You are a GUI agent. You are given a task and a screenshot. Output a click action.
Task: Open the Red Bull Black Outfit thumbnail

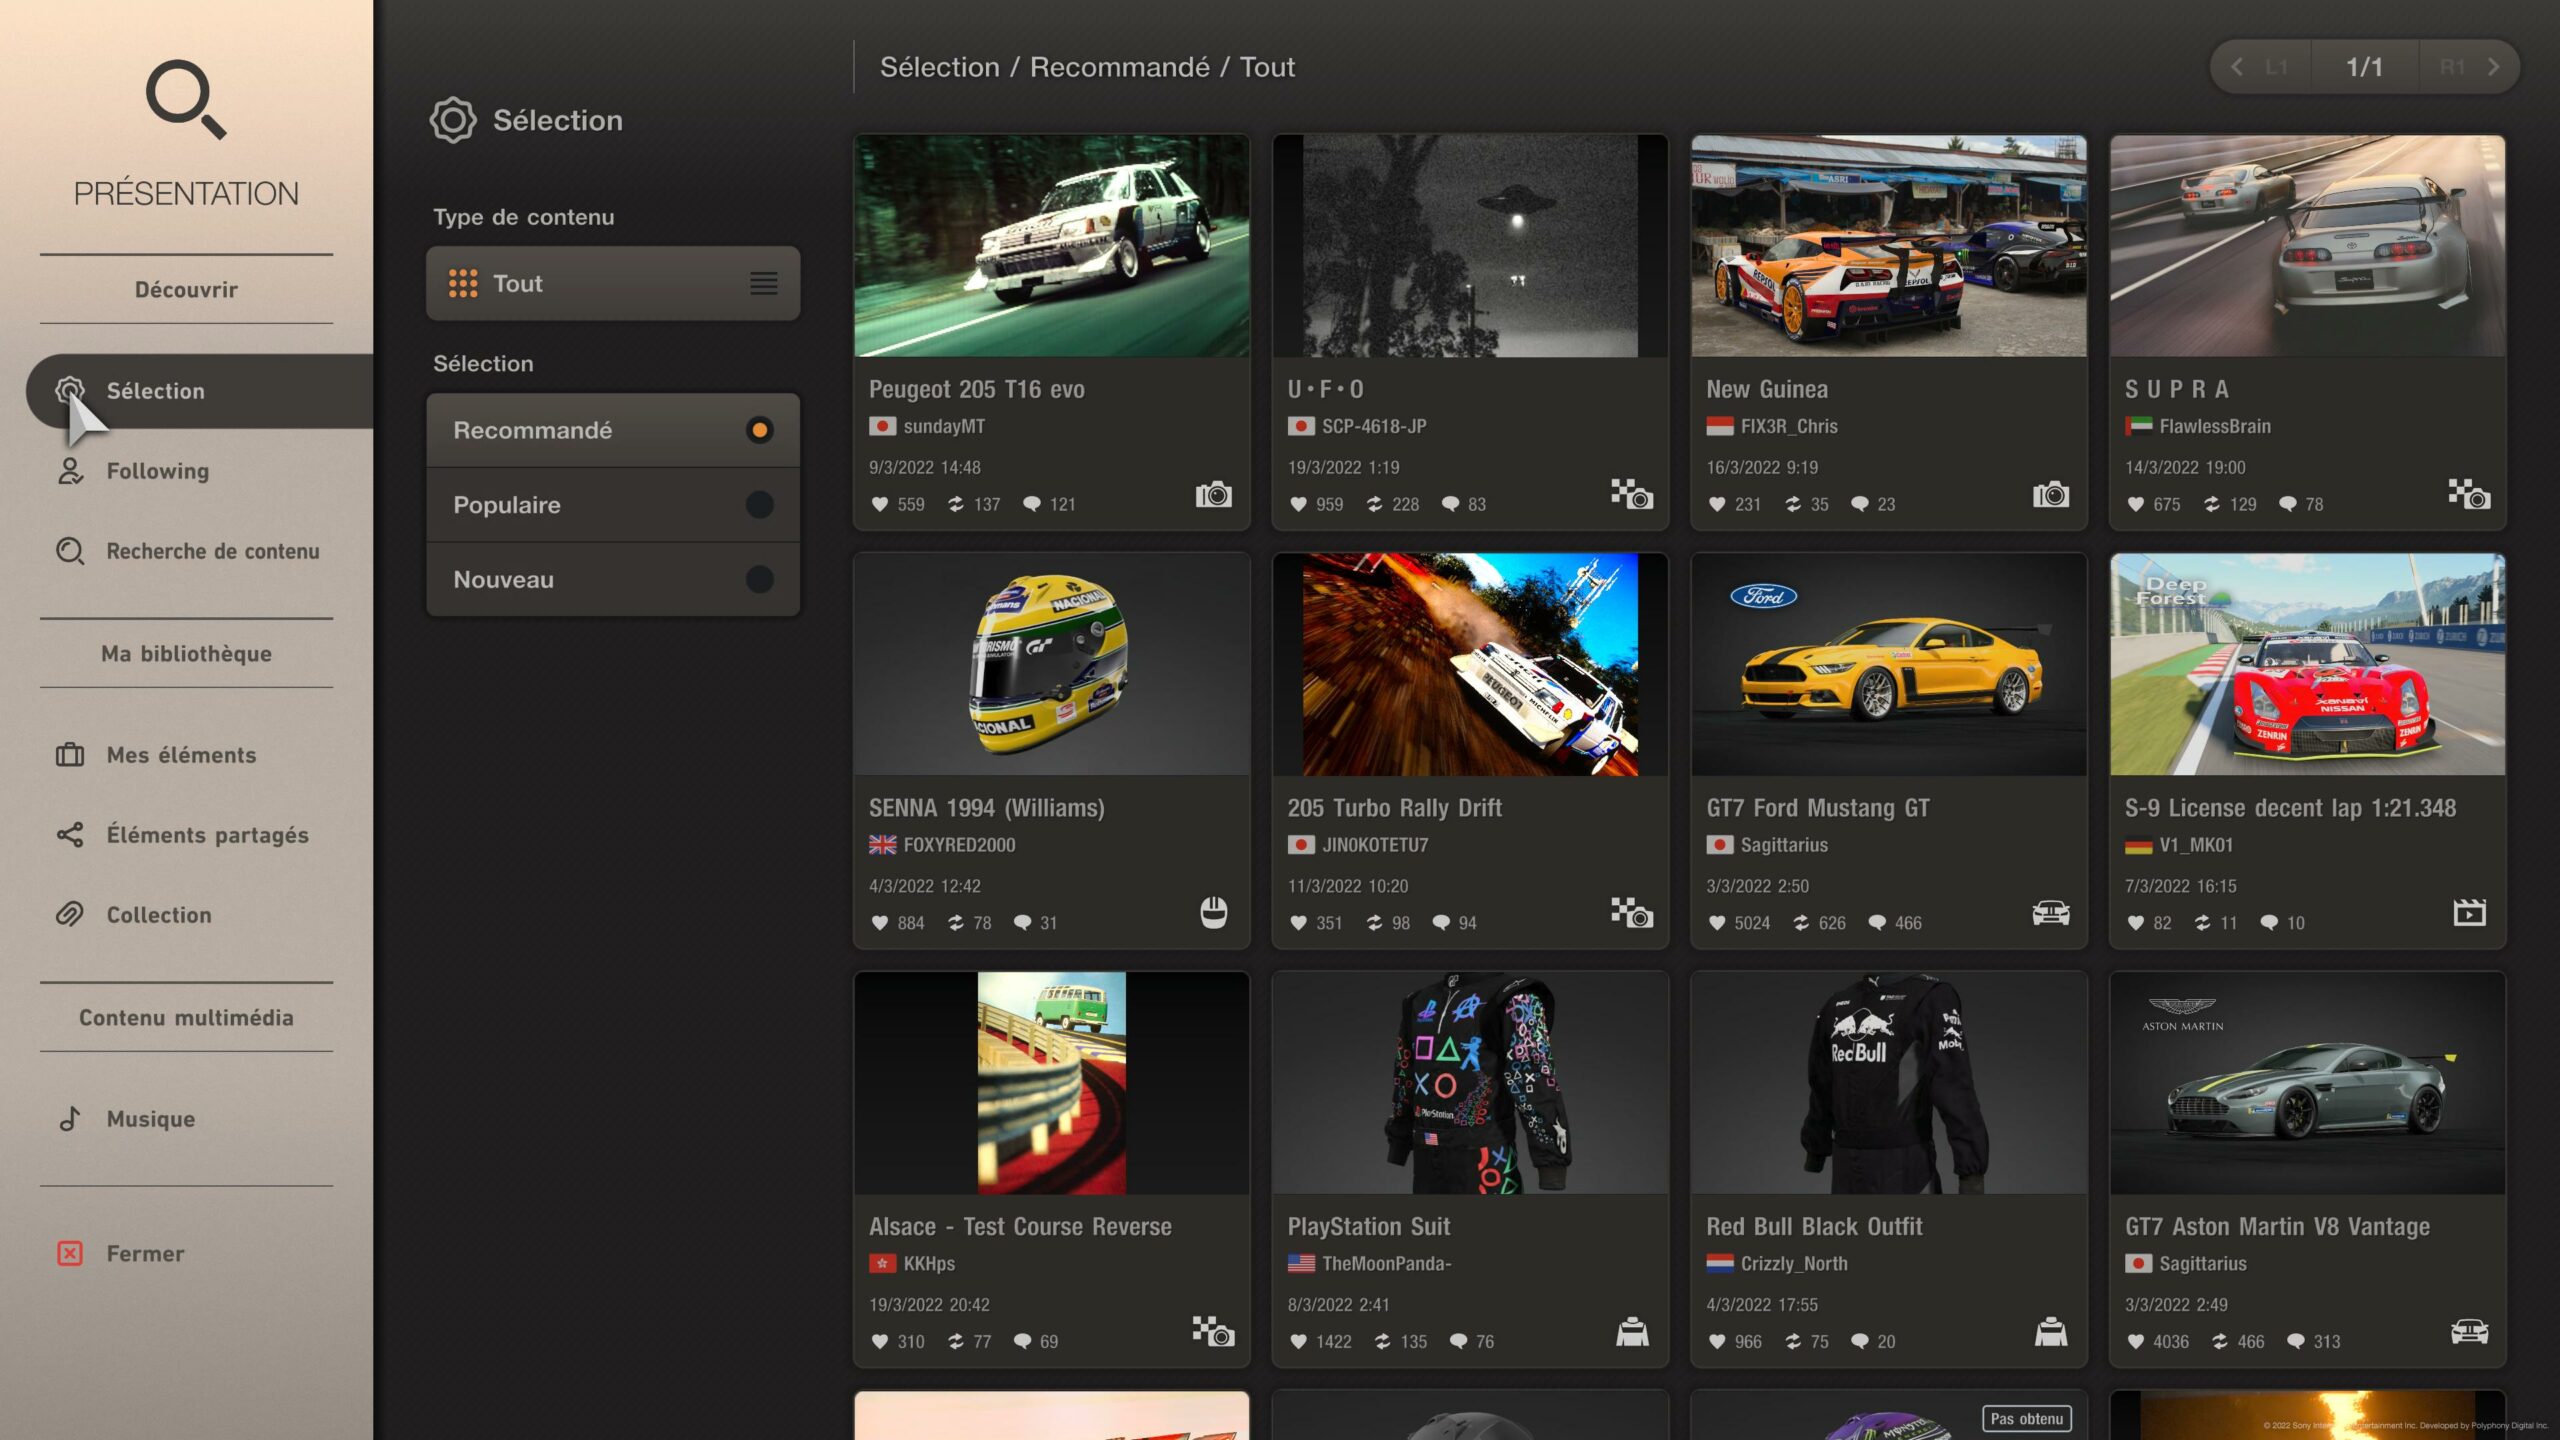[x=1889, y=1083]
